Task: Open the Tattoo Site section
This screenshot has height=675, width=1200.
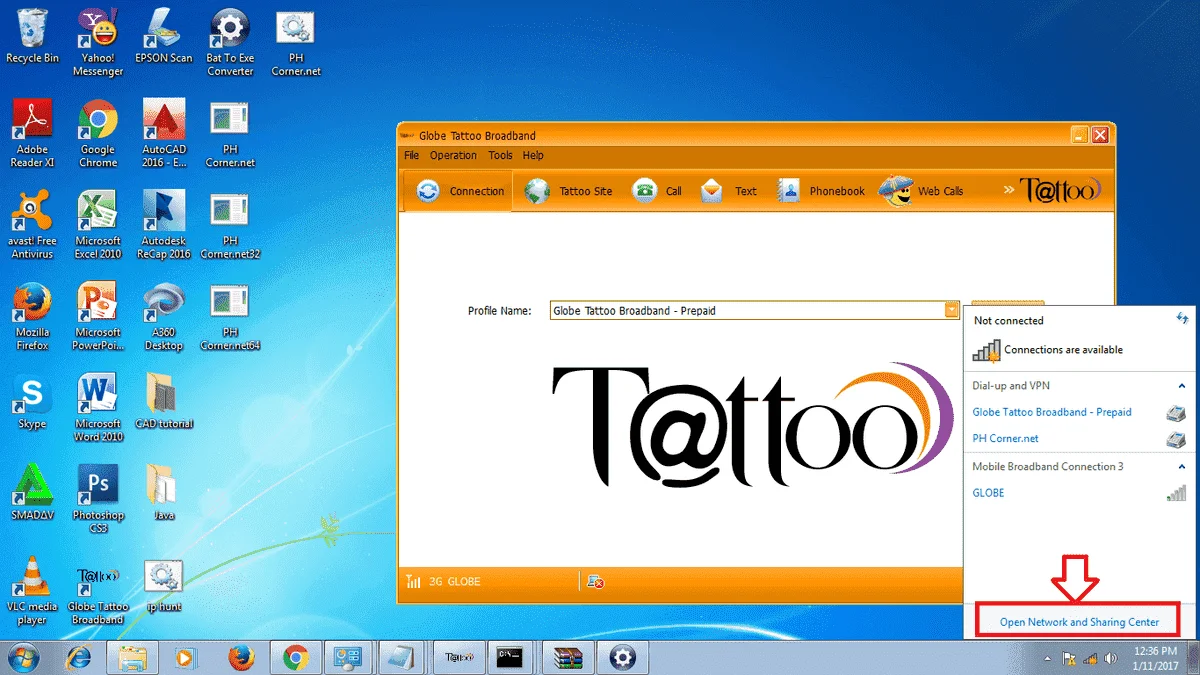Action: [569, 191]
